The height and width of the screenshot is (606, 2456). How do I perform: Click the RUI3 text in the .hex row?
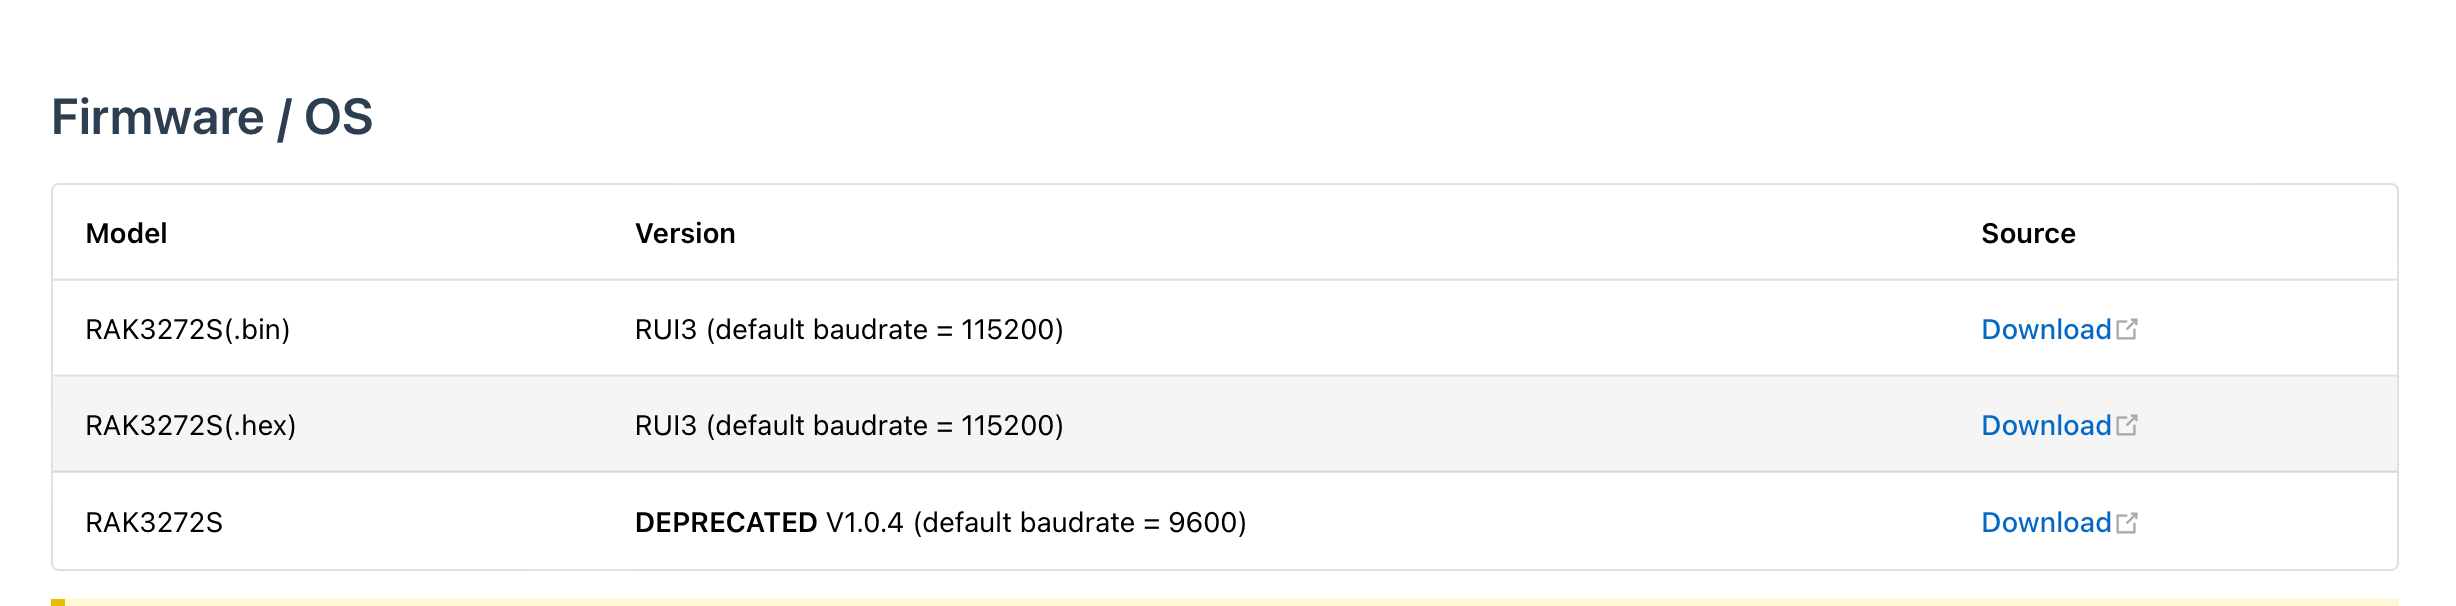tap(665, 425)
